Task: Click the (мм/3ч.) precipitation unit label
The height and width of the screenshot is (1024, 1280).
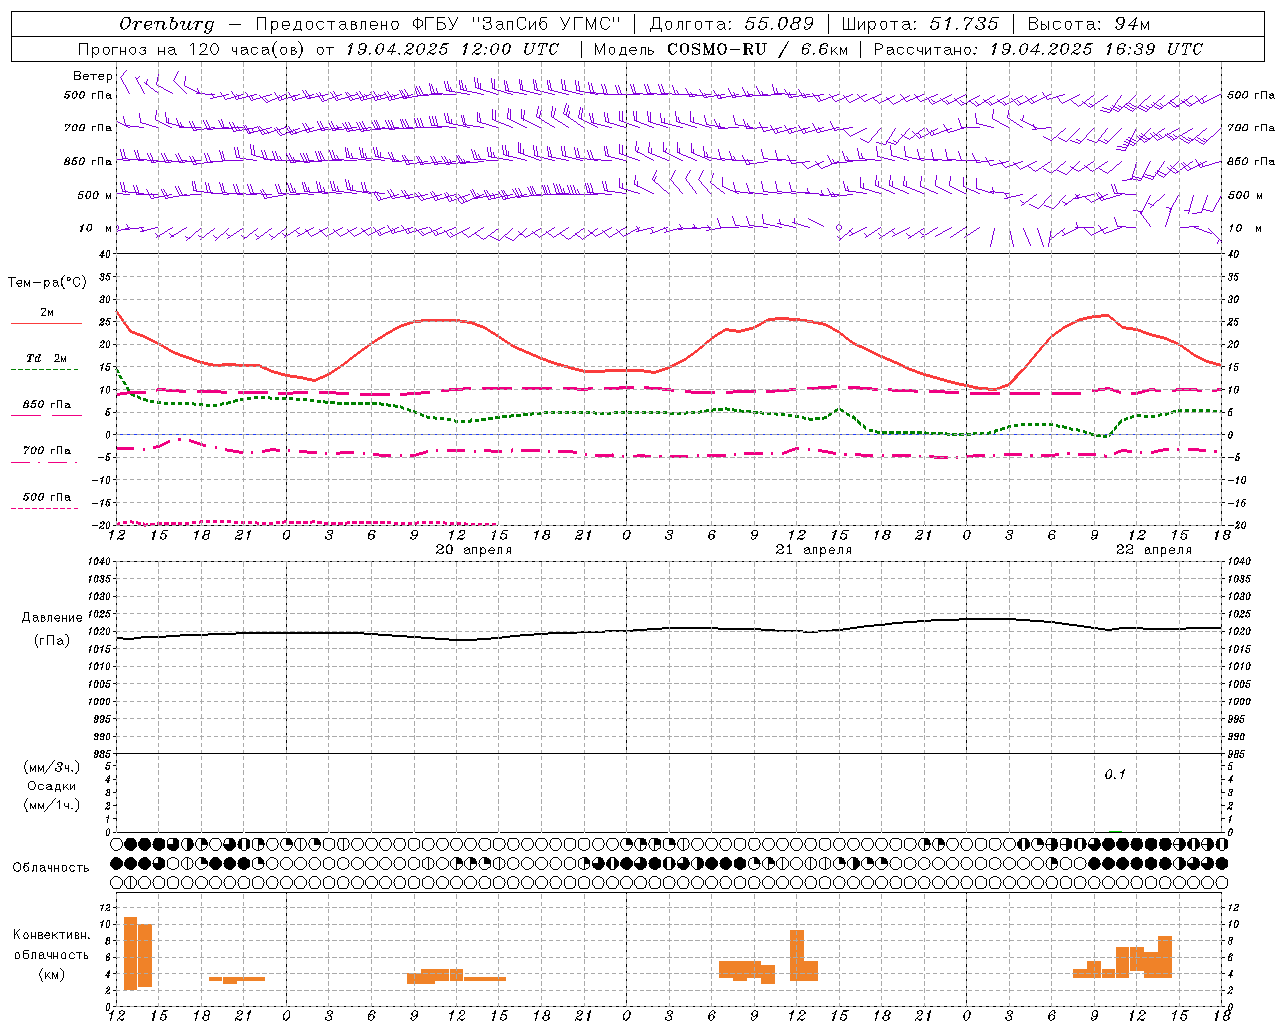Action: coord(52,768)
